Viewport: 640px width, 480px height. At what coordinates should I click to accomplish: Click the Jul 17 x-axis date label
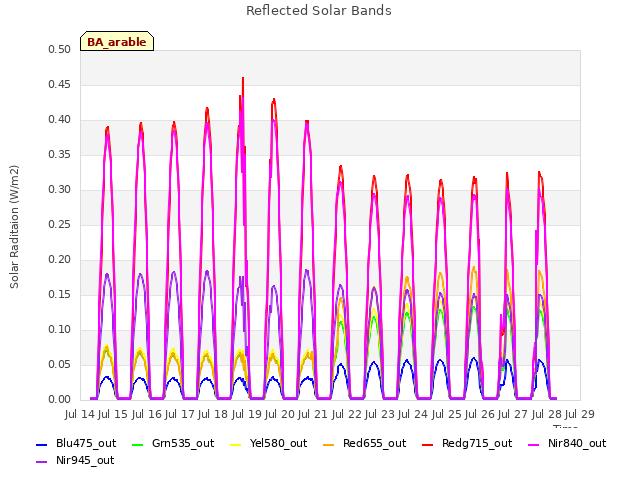pyautogui.click(x=180, y=415)
